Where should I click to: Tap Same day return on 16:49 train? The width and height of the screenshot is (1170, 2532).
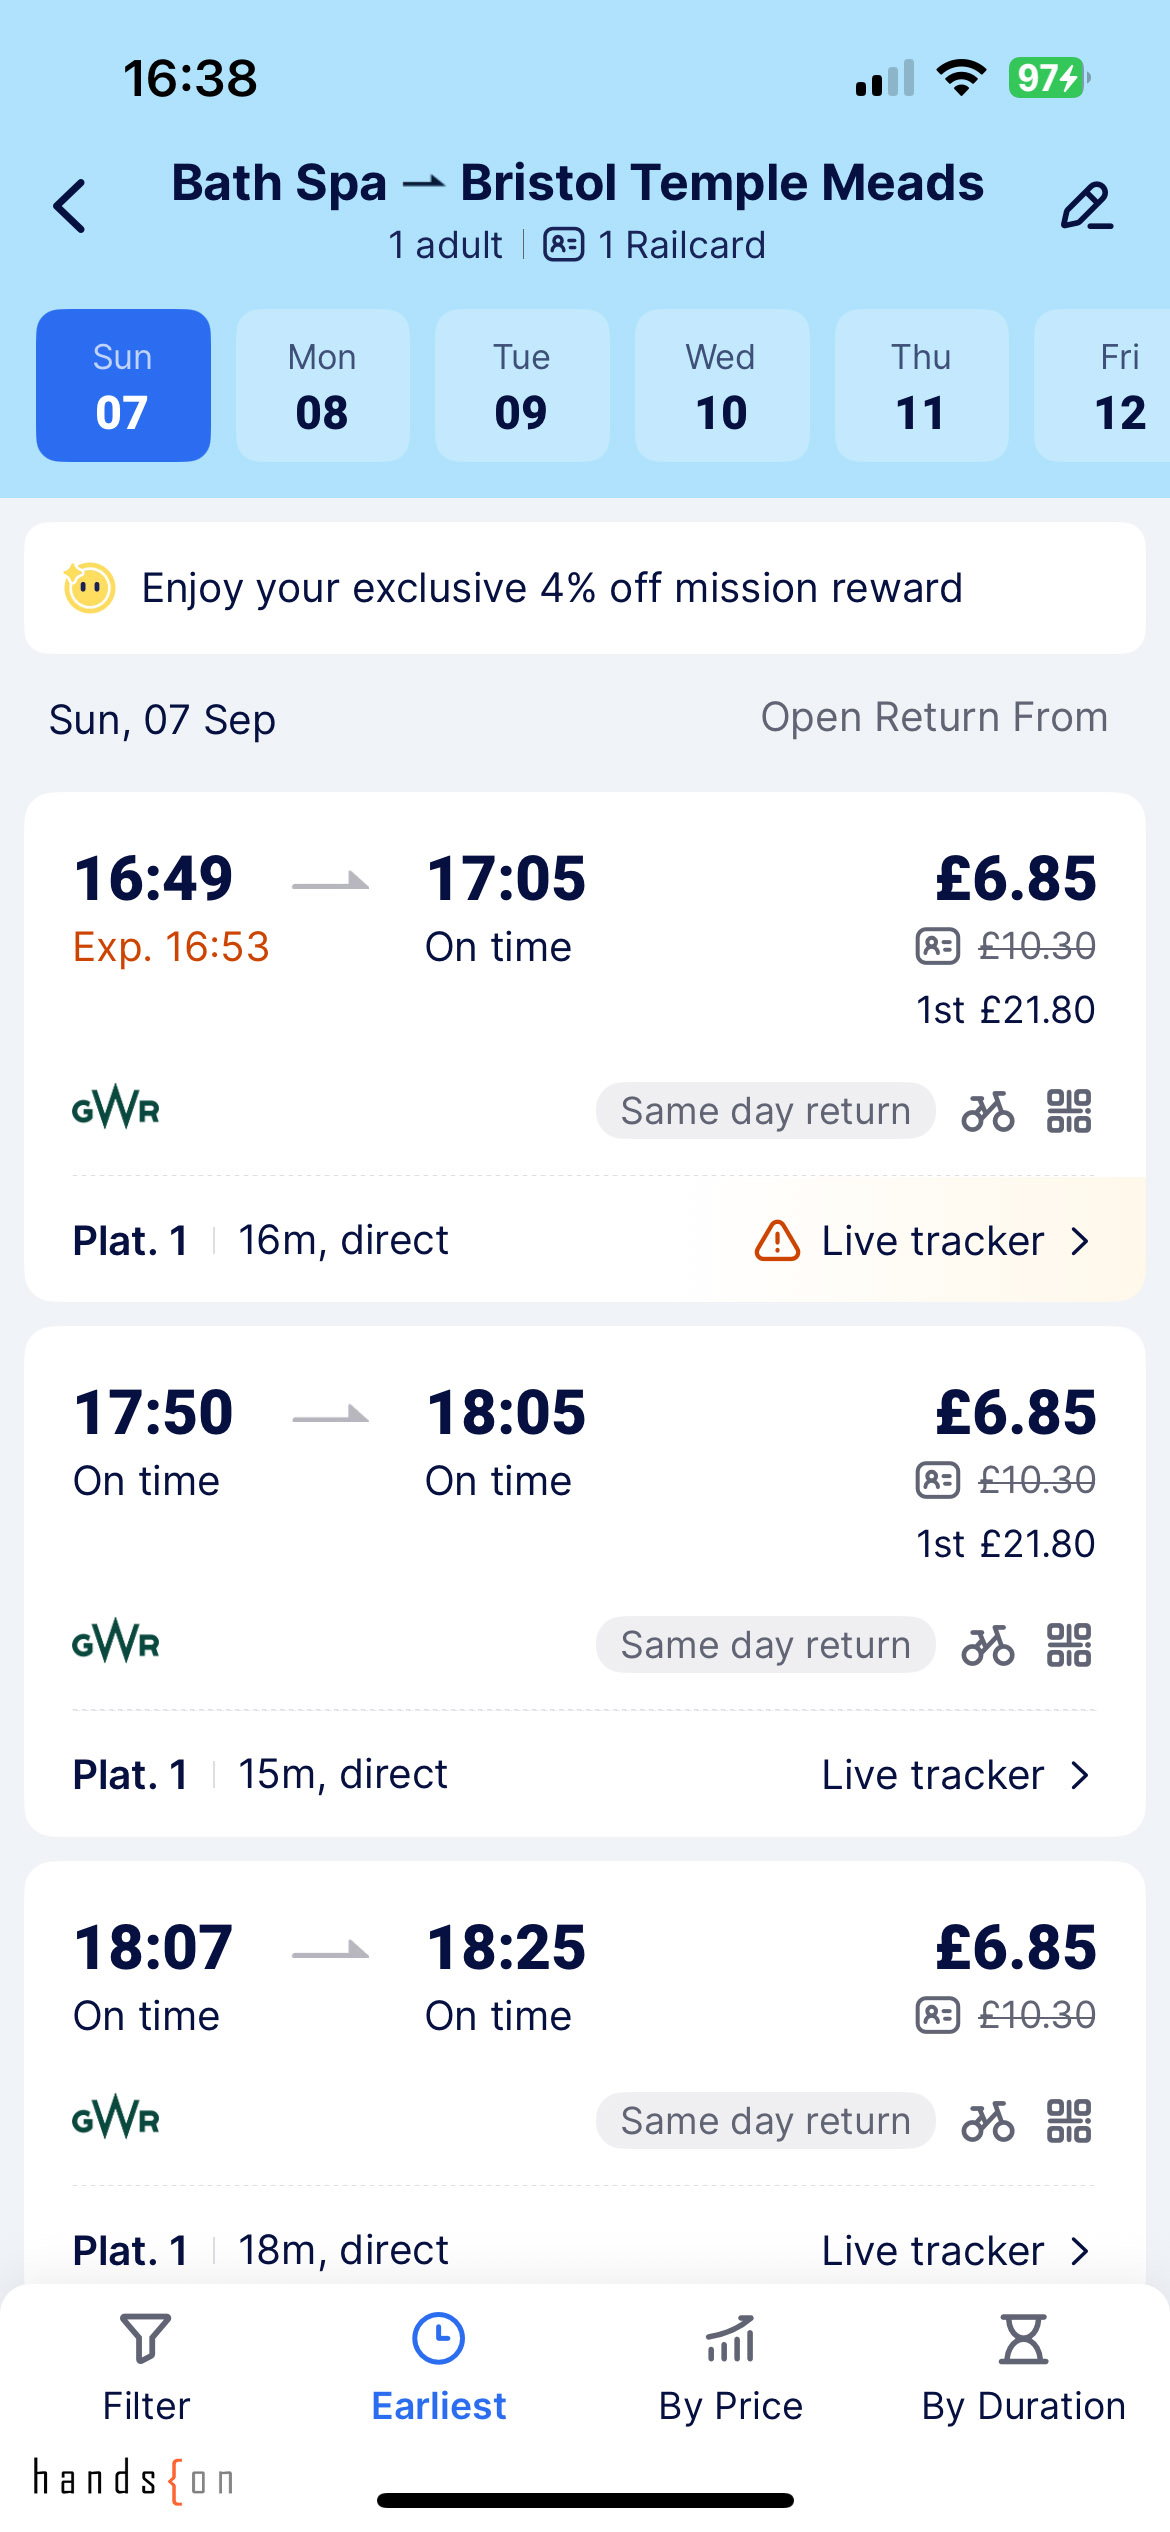[x=765, y=1111]
